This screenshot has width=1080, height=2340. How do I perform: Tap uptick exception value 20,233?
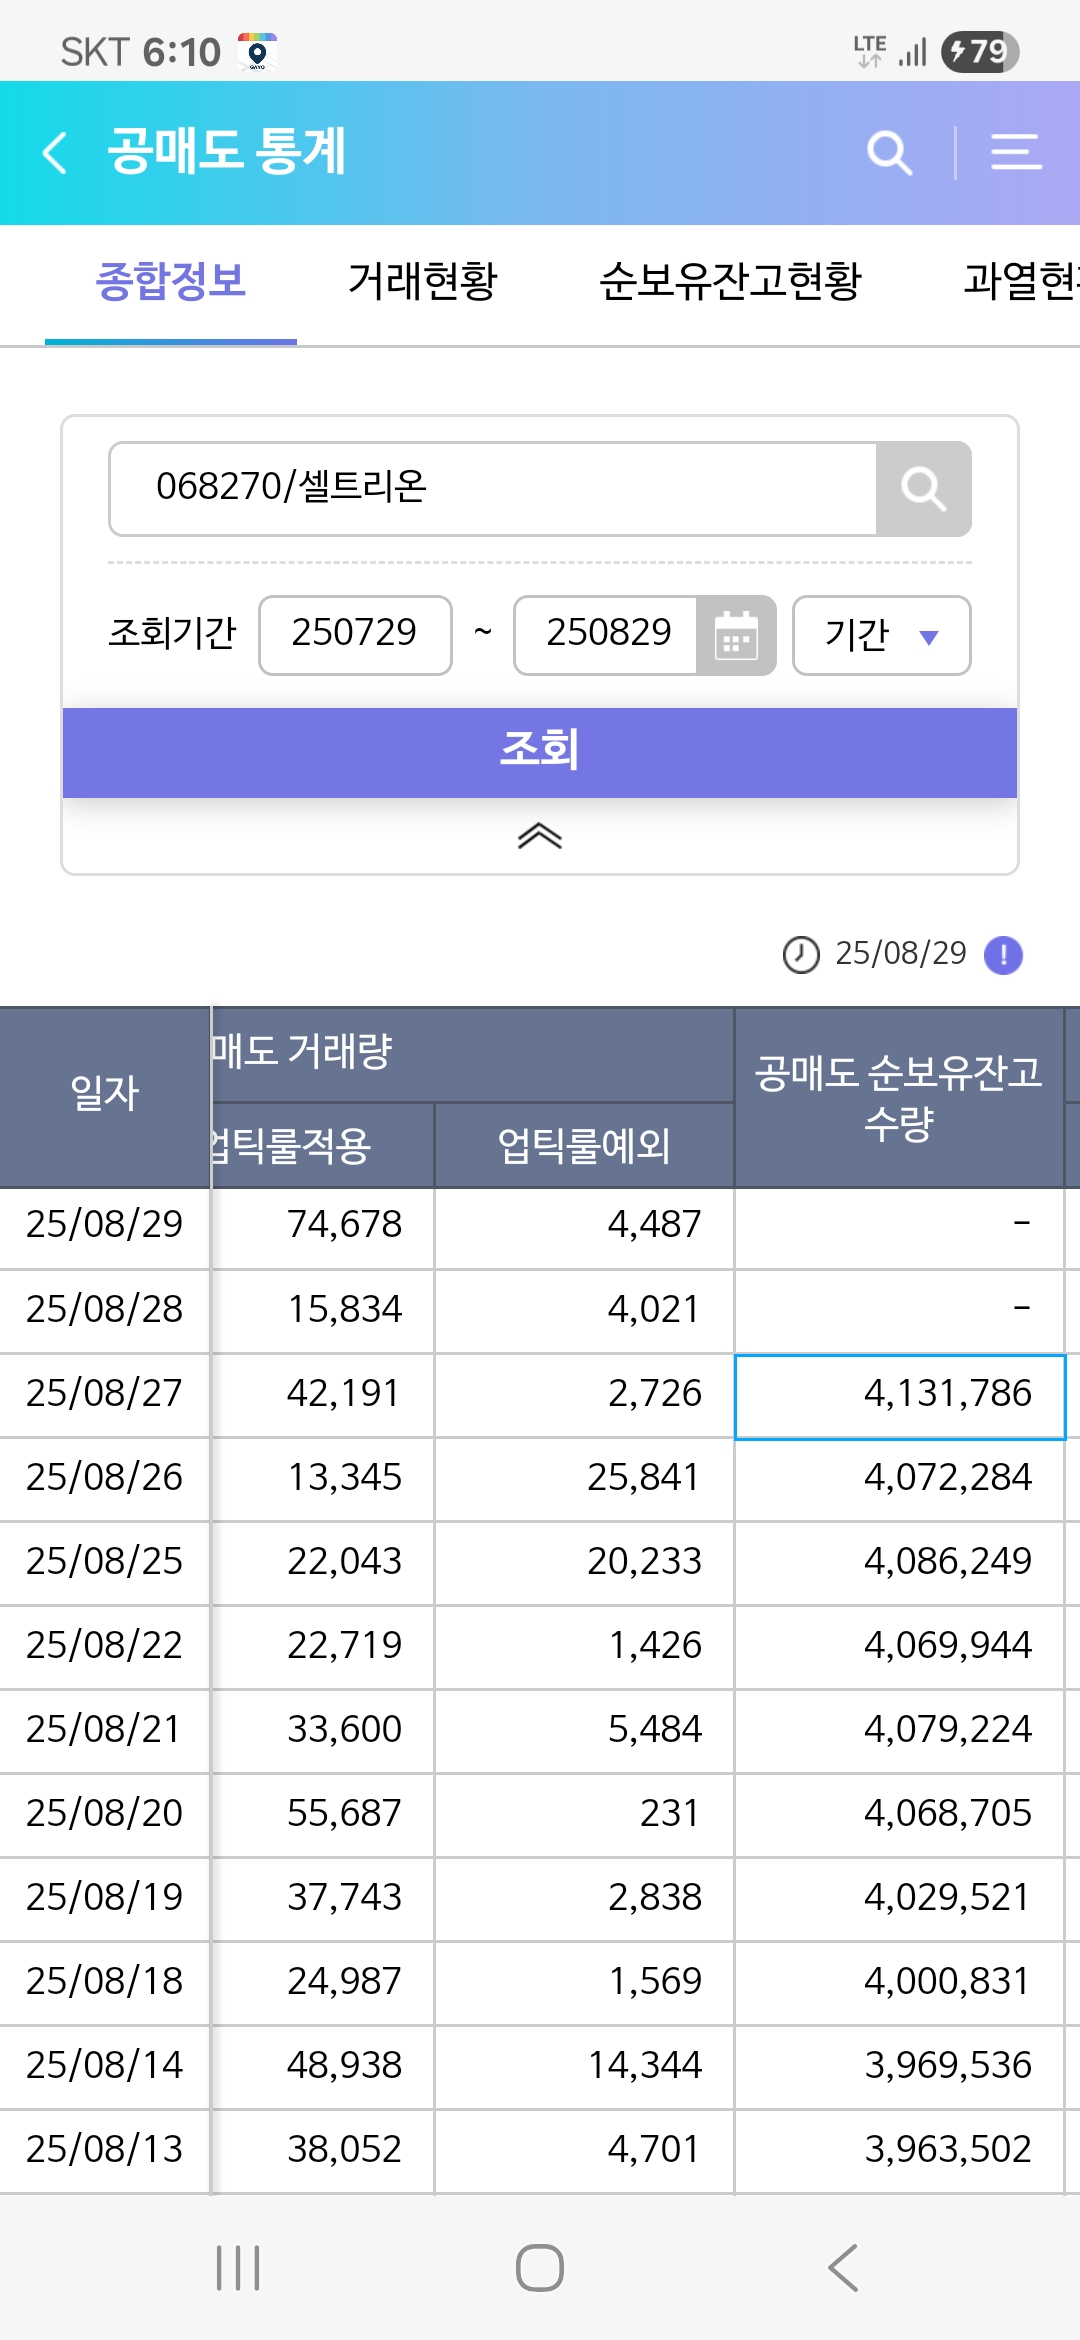tap(644, 1562)
